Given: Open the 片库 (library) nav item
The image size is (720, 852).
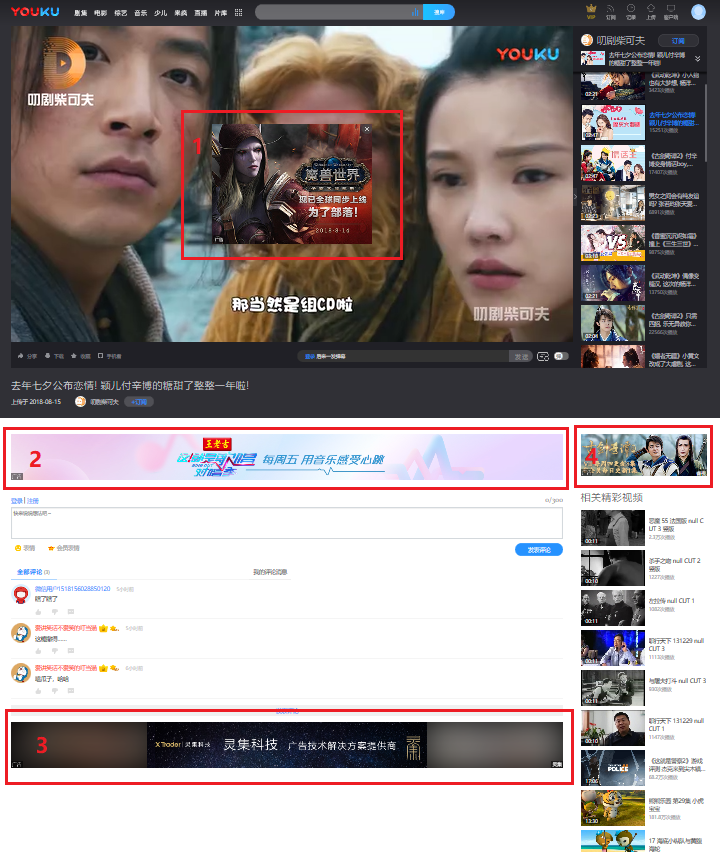Looking at the screenshot, I should [221, 13].
